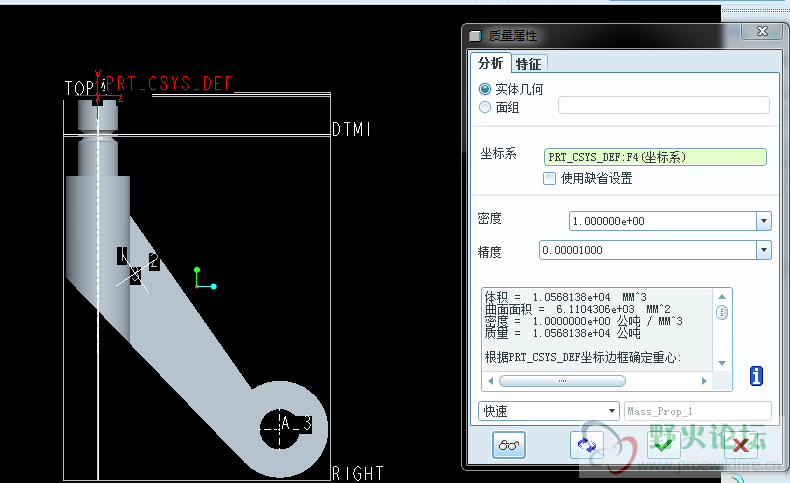Click results horizontal scroll right arrow
The width and height of the screenshot is (790, 483).
coord(704,381)
